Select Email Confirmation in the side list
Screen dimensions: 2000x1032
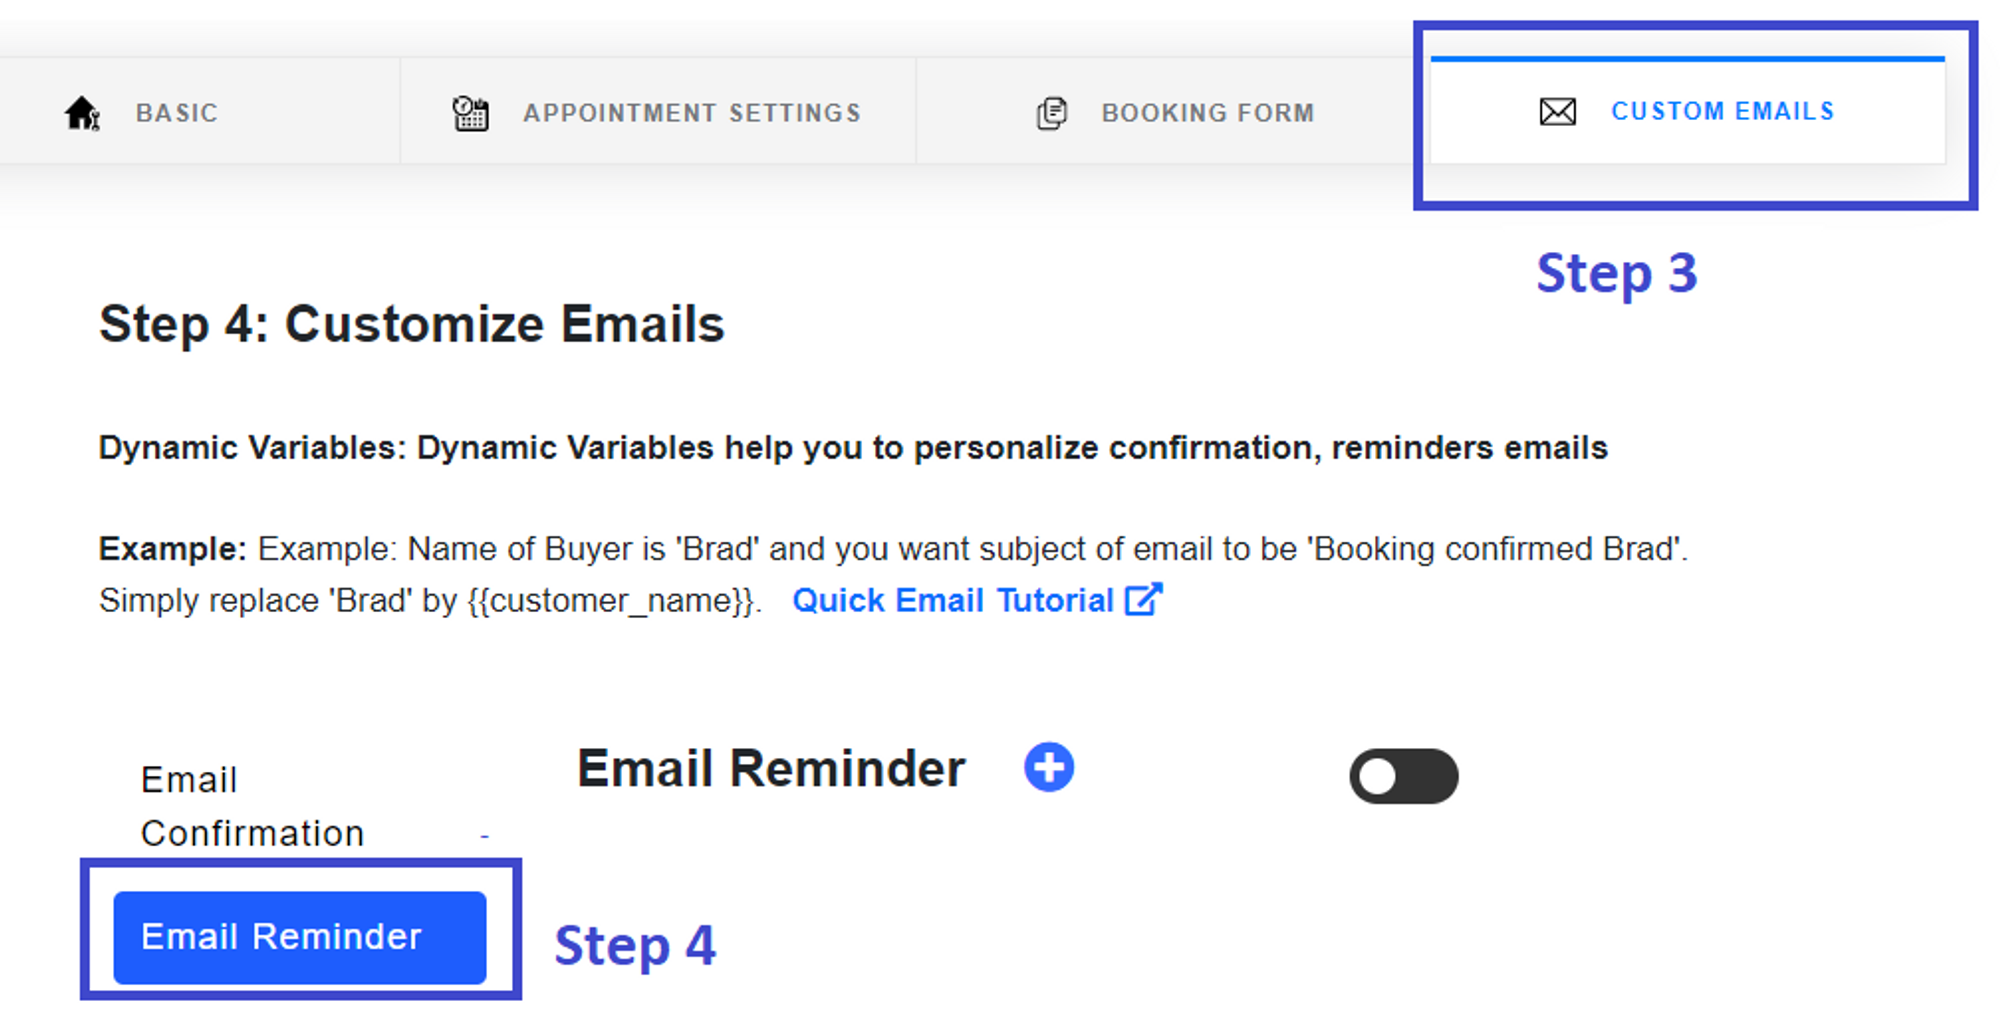tap(252, 806)
